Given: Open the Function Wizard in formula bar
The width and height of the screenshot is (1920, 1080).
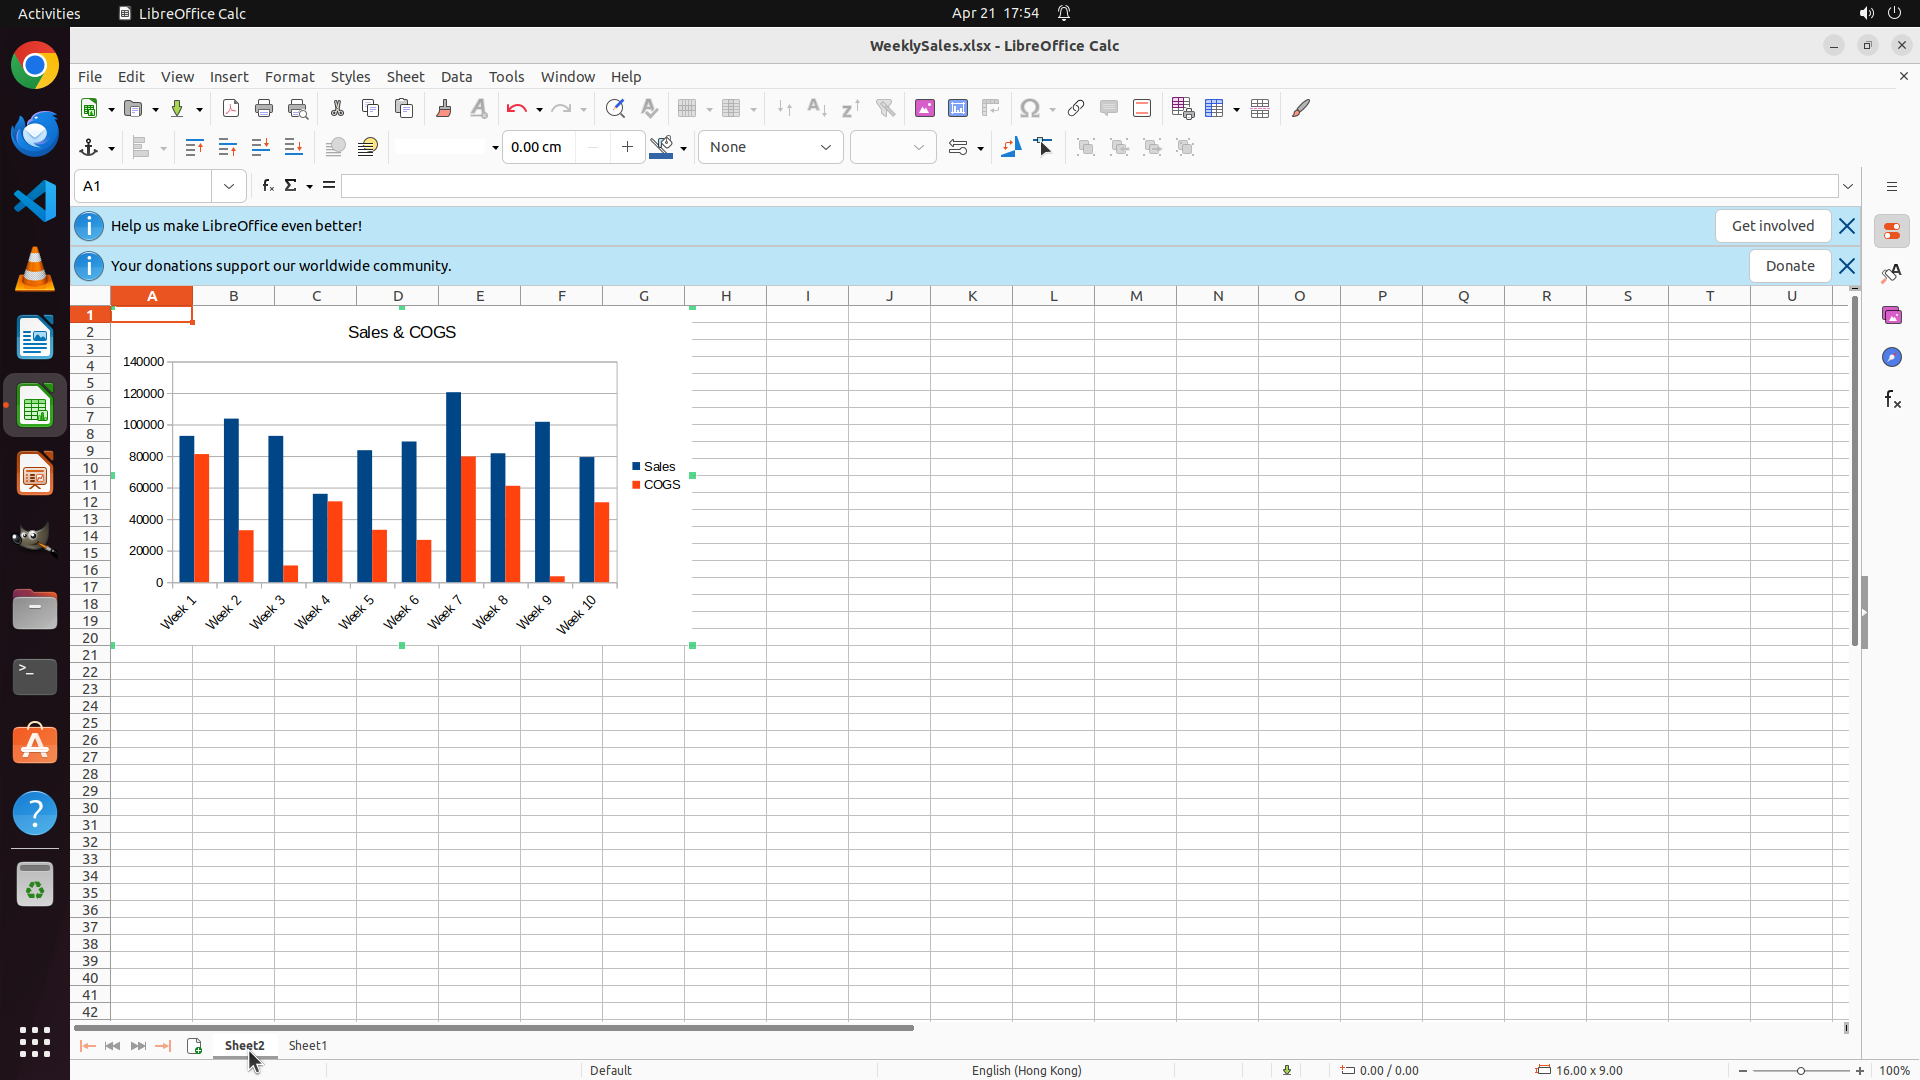Looking at the screenshot, I should [x=267, y=186].
